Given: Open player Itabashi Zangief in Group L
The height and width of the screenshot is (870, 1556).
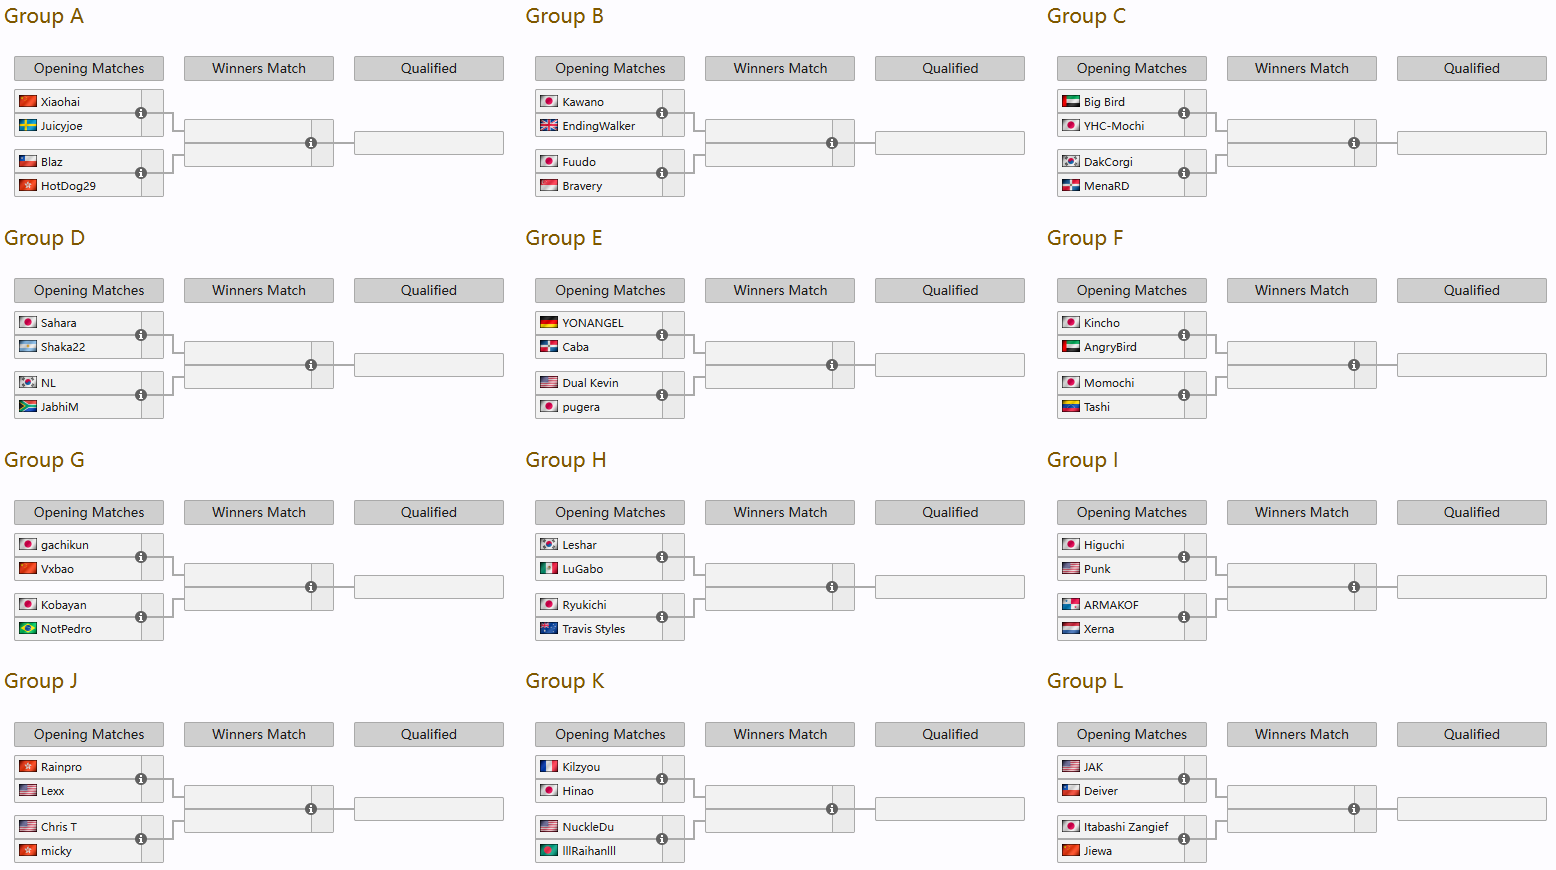Looking at the screenshot, I should [1125, 827].
